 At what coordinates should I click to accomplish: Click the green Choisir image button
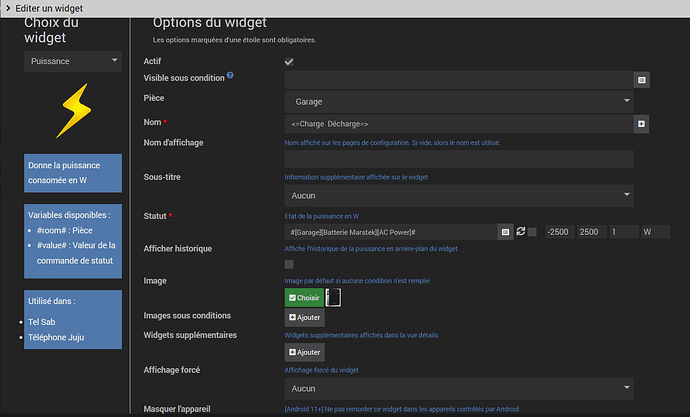[x=304, y=298]
